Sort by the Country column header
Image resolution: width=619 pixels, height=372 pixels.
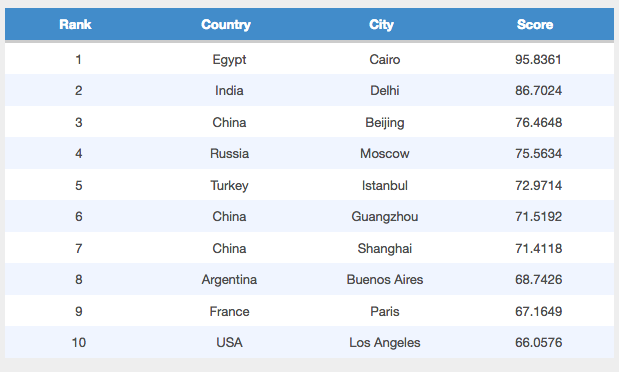click(x=226, y=24)
